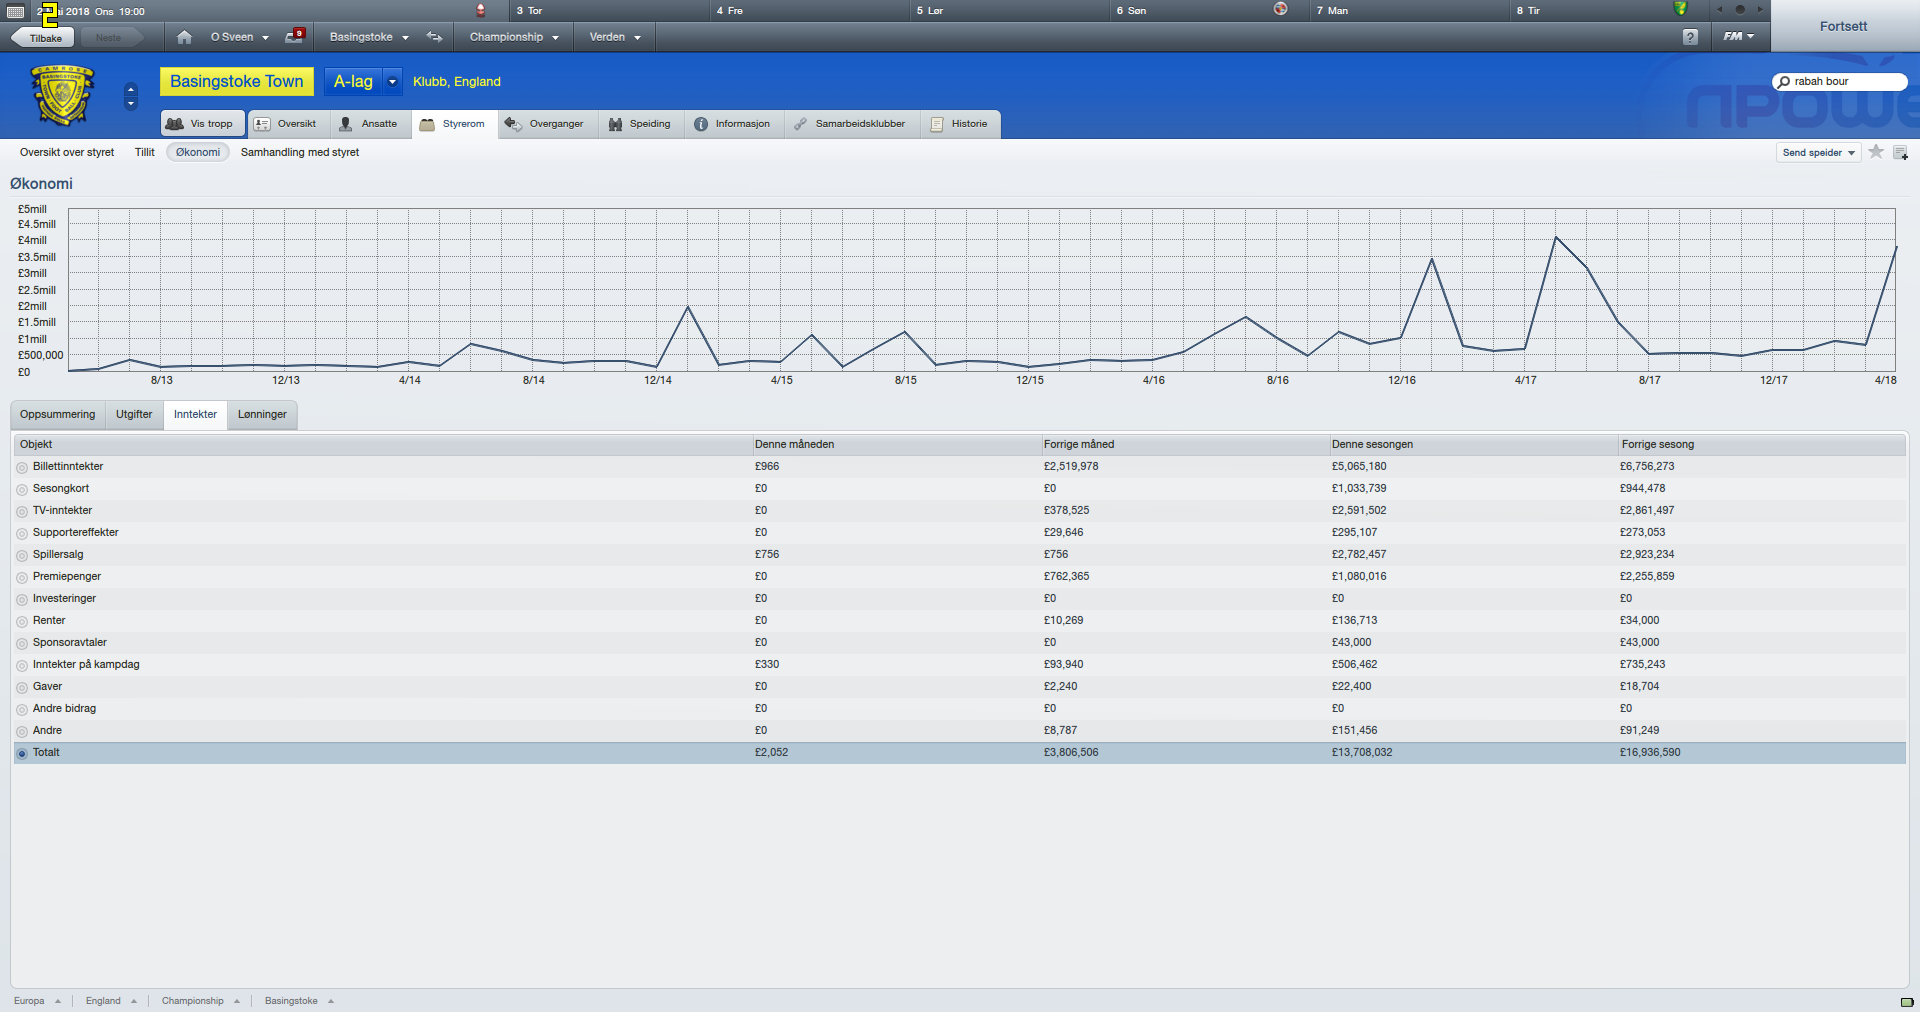Step to next club with down arrow
1920x1012 pixels.
pyautogui.click(x=131, y=104)
